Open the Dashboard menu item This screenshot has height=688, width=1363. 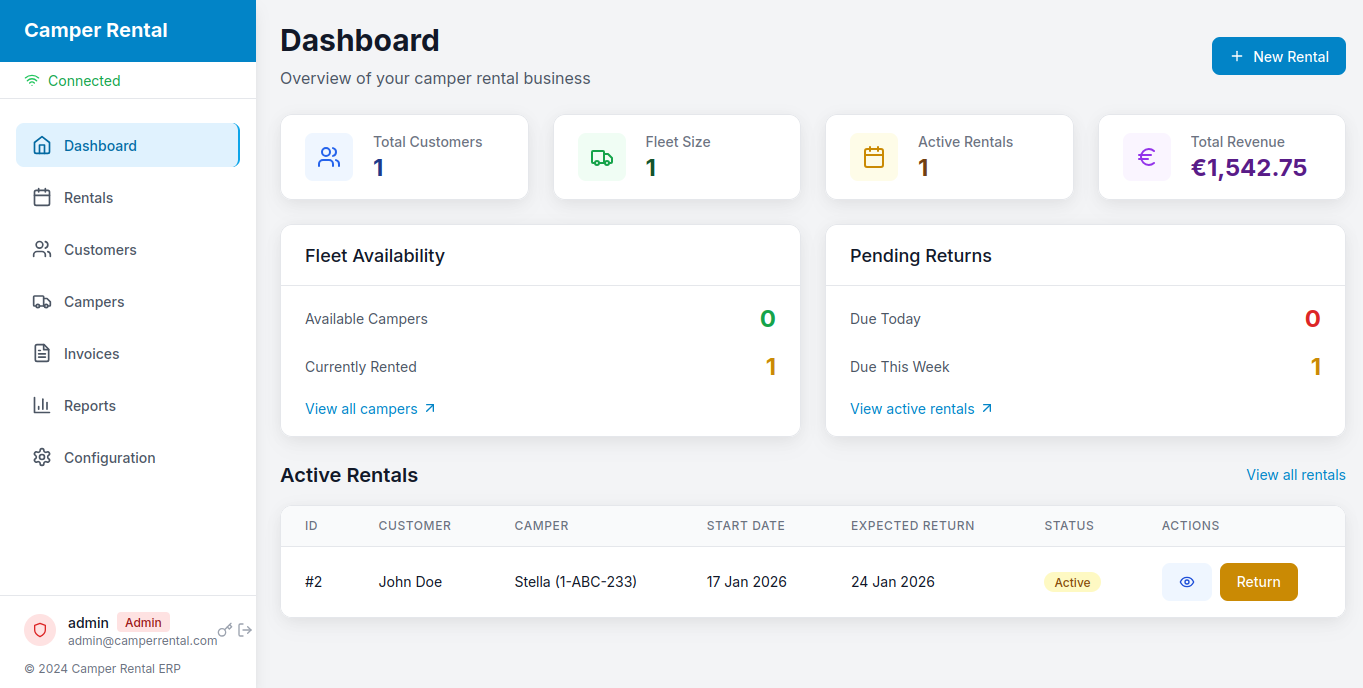[x=128, y=146]
